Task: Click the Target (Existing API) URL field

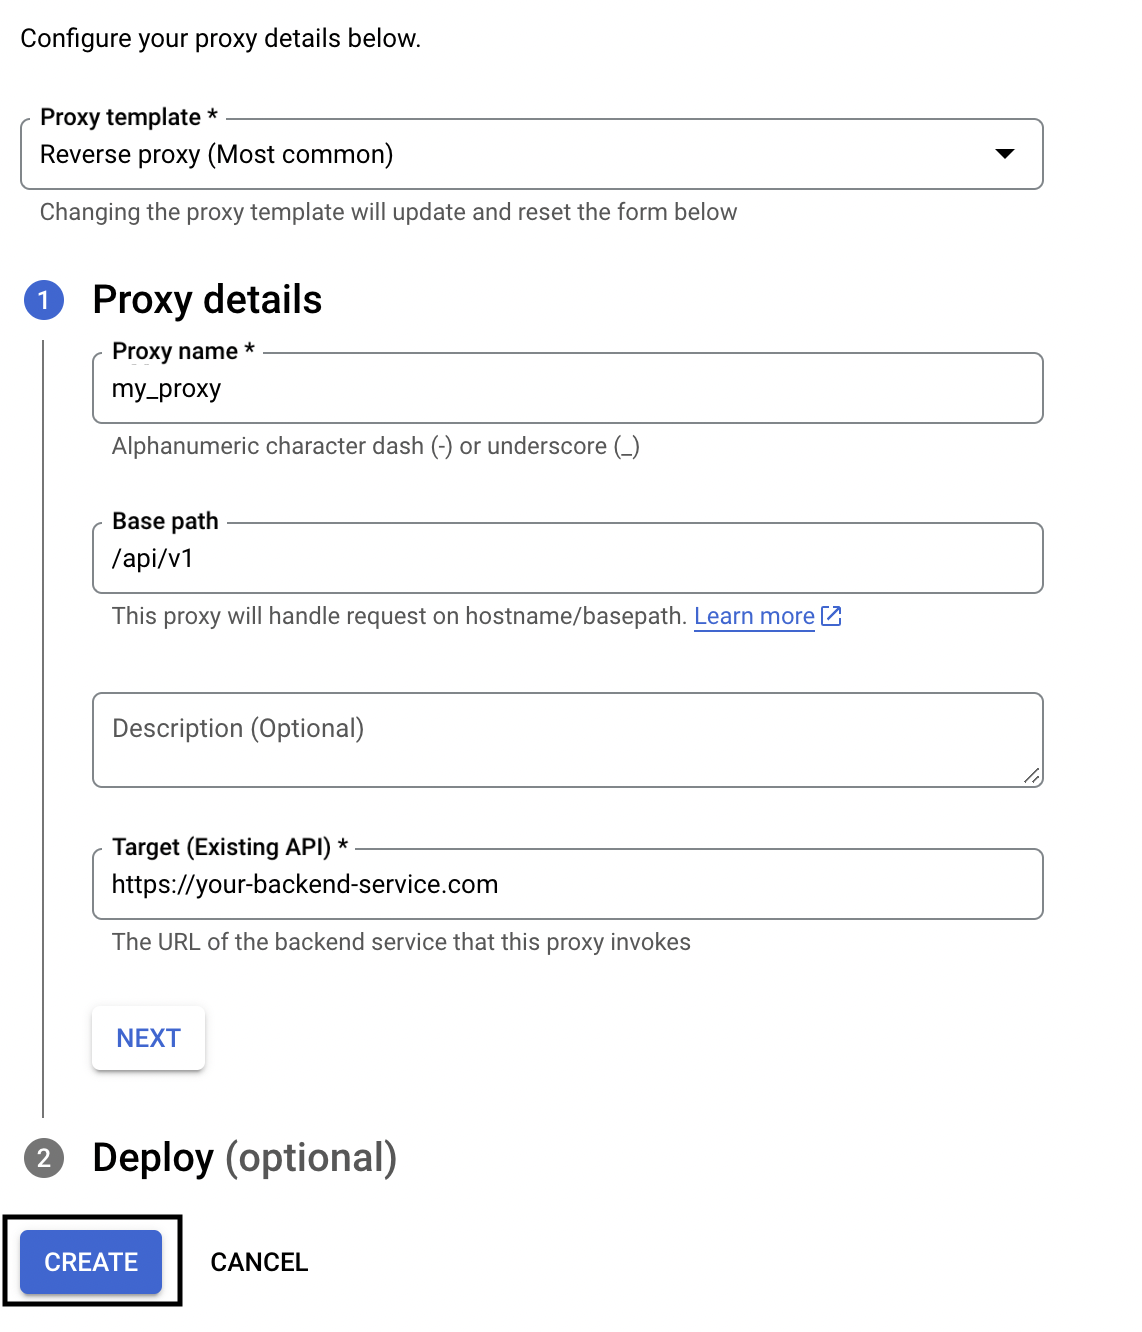Action: click(x=567, y=885)
